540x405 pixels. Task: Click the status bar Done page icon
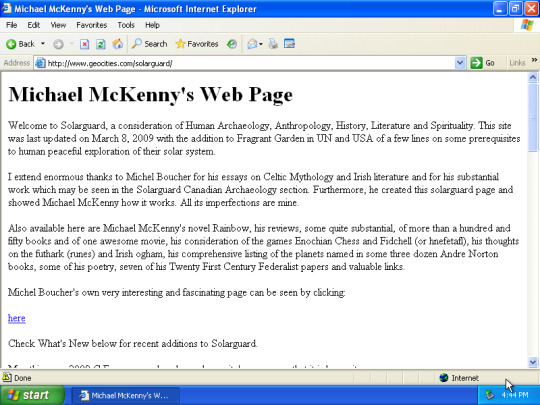7,378
